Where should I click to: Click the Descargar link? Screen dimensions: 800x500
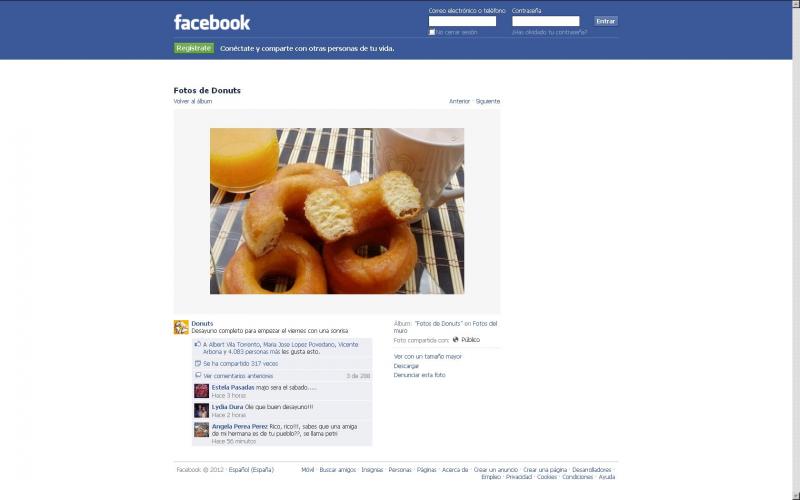pyautogui.click(x=406, y=366)
